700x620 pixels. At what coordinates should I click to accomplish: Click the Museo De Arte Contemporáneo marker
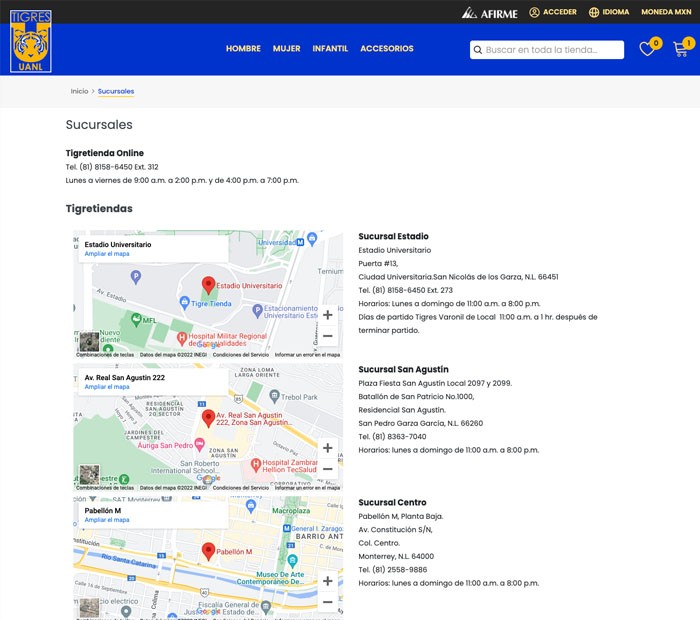tap(292, 559)
